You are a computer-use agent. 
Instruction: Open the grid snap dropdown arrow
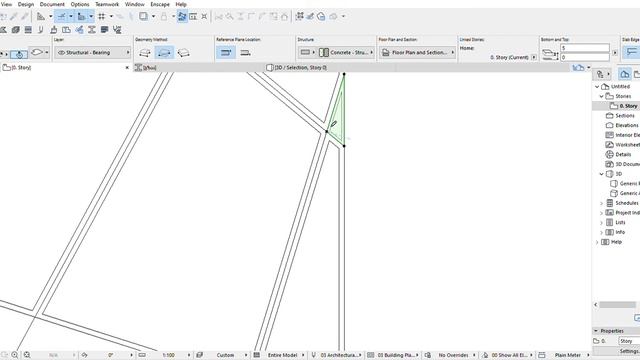click(111, 16)
